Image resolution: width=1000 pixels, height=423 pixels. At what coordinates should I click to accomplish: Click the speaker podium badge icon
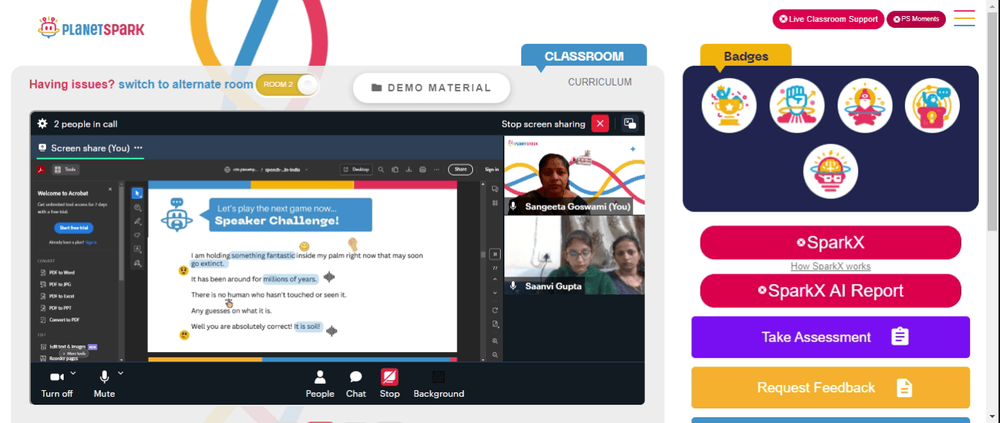pos(932,105)
